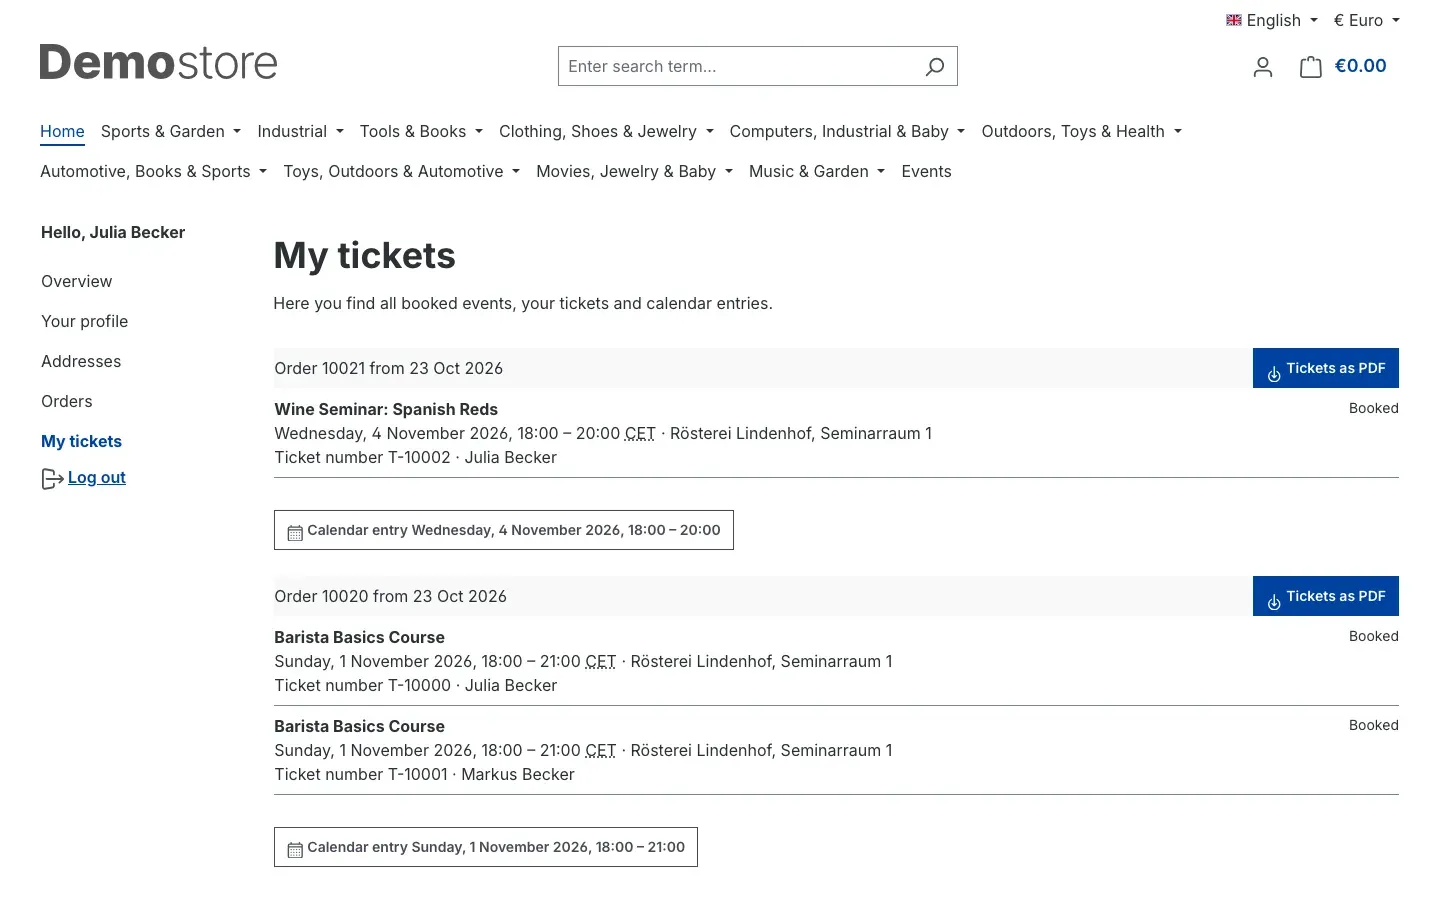Click download icon for Order 10021 PDF
This screenshot has width=1440, height=900.
[1274, 374]
